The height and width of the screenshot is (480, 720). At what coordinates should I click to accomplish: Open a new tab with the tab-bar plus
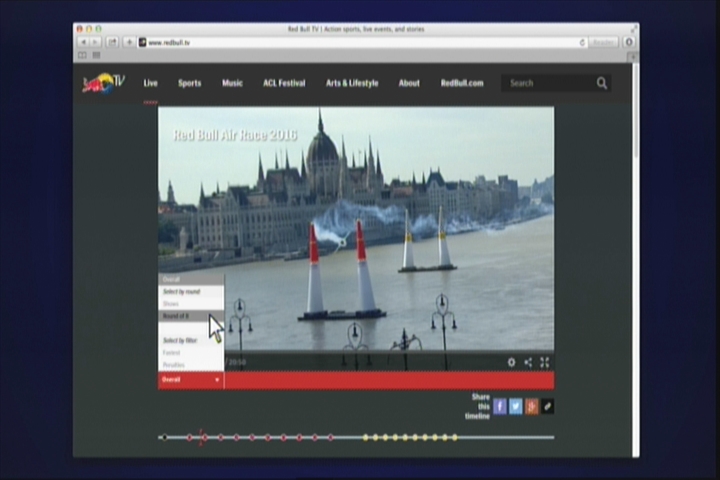point(633,57)
